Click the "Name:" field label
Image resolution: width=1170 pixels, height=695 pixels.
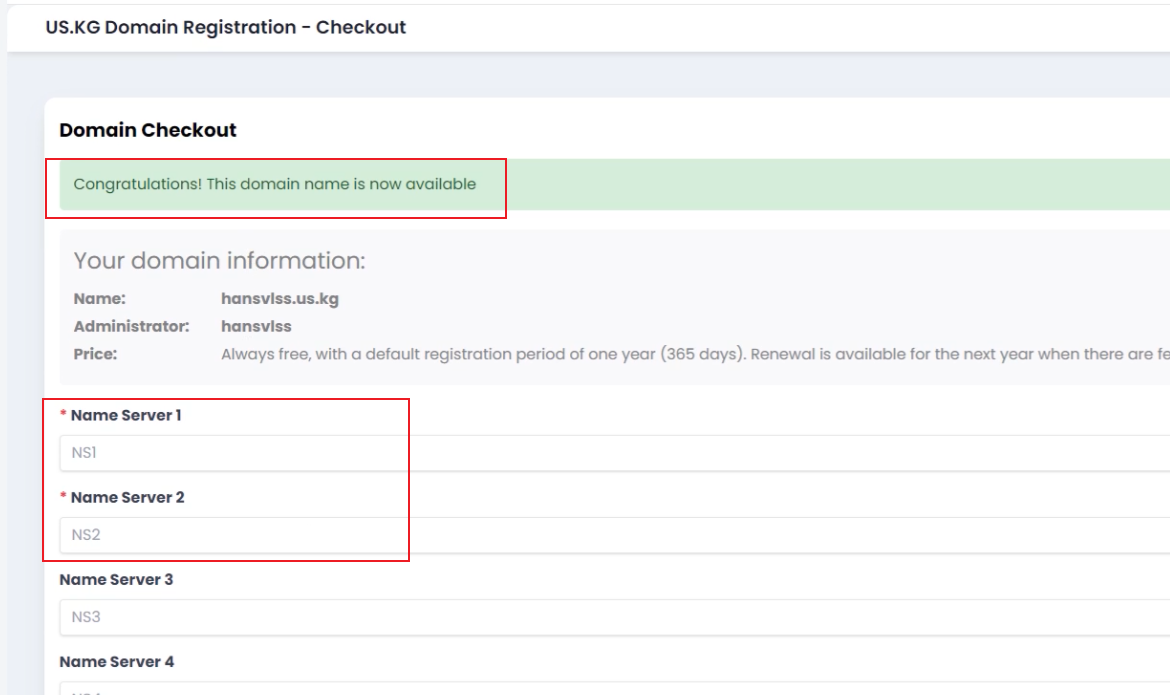point(100,299)
